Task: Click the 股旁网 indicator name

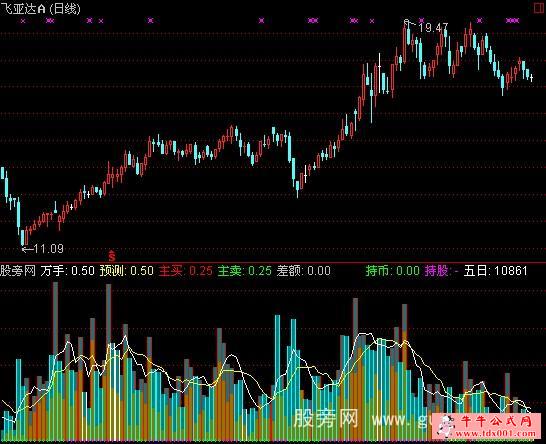Action: pyautogui.click(x=18, y=271)
